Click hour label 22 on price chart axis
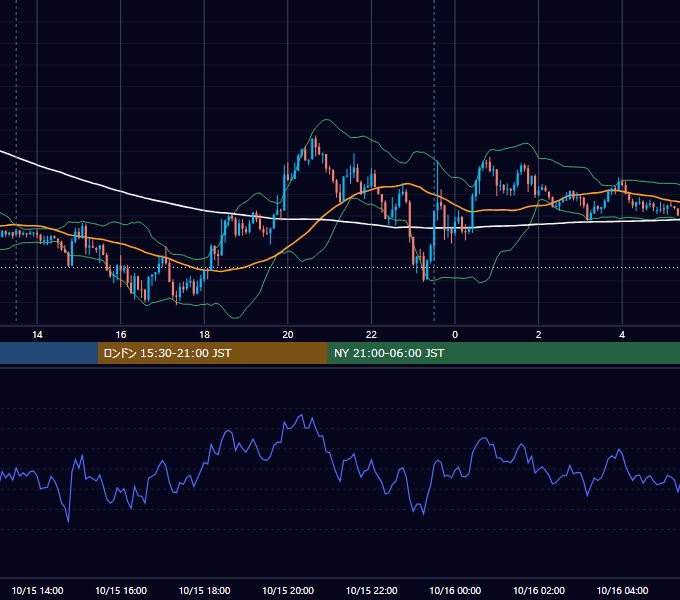The height and width of the screenshot is (600, 680). click(371, 335)
